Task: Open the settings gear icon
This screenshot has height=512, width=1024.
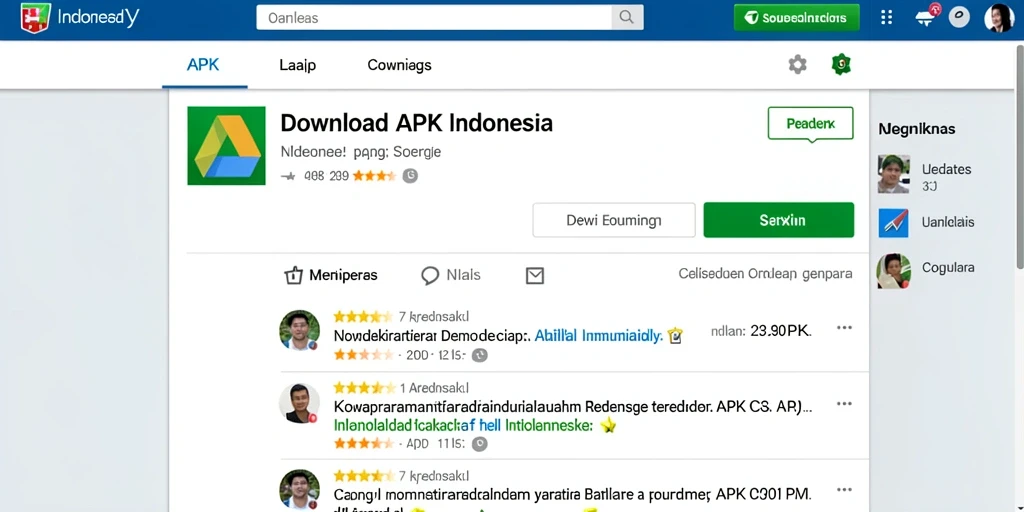Action: click(x=797, y=65)
